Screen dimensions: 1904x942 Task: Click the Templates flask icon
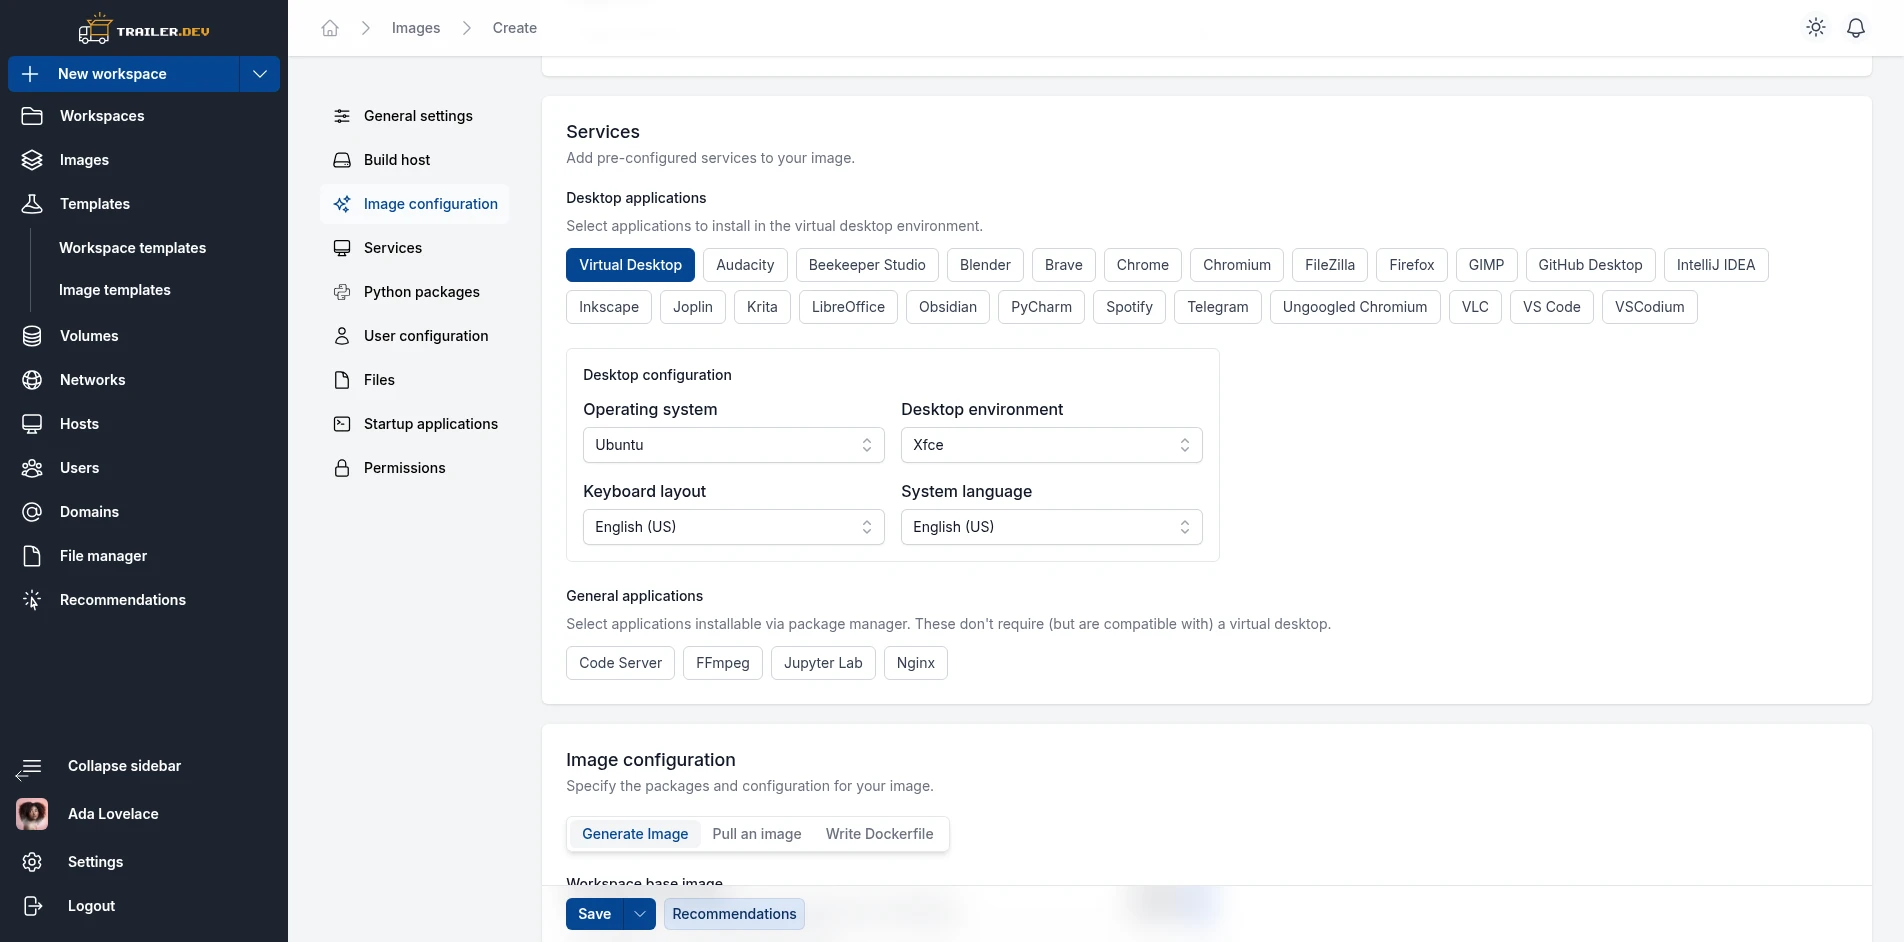tap(32, 204)
